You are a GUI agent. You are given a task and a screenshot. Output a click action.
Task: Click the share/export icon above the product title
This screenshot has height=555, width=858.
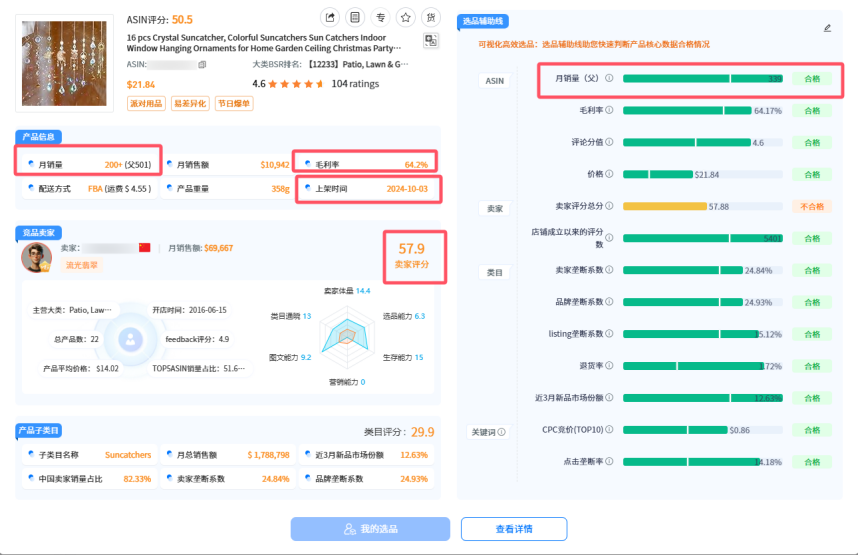(x=330, y=18)
